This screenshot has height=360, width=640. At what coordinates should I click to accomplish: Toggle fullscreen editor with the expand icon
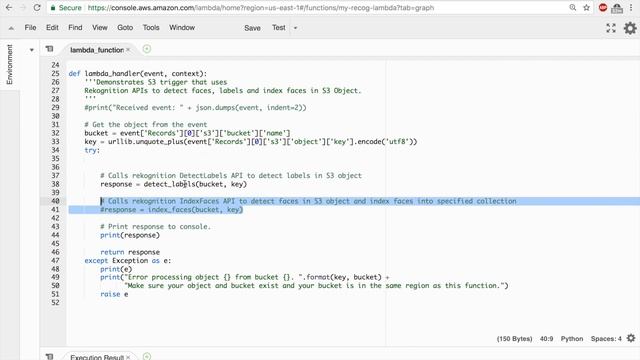[x=611, y=28]
